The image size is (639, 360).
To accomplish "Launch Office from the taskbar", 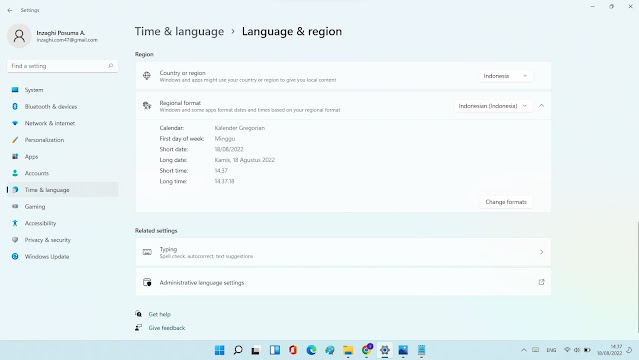I will coord(293,350).
